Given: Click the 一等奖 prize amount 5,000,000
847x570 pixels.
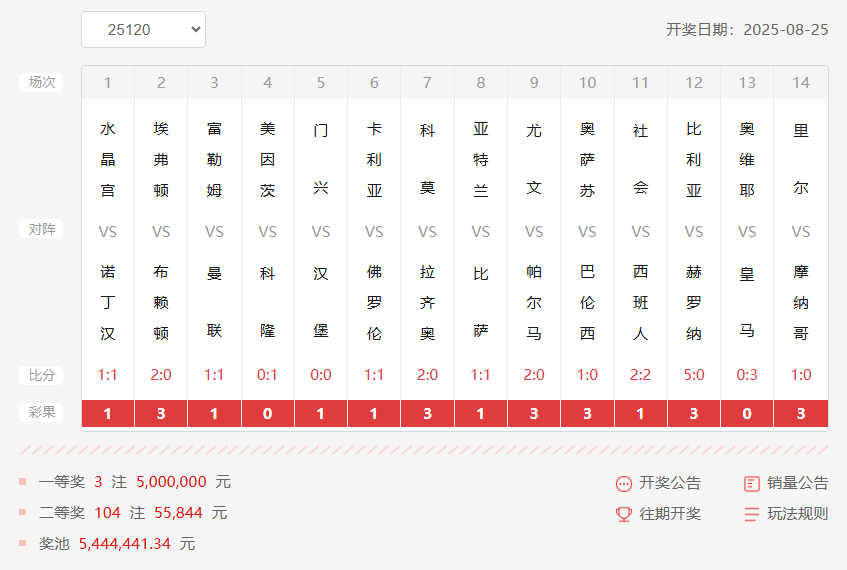Looking at the screenshot, I should pos(170,482).
